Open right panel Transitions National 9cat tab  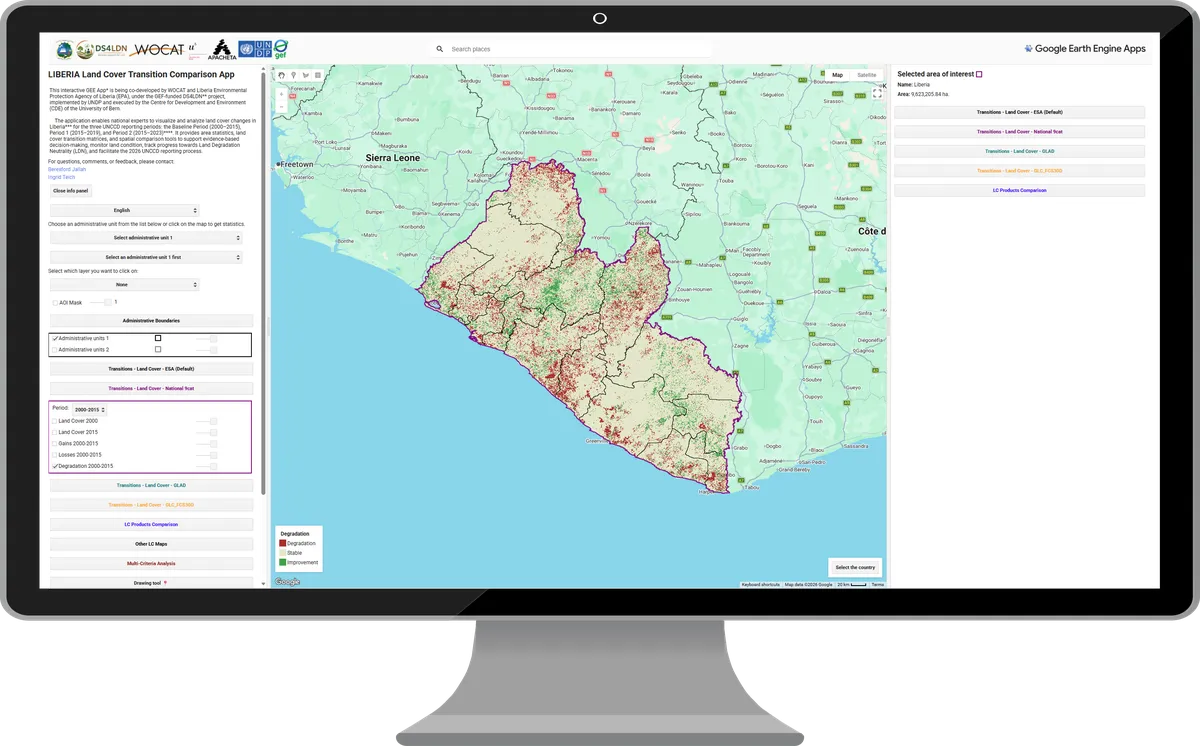(x=1019, y=131)
